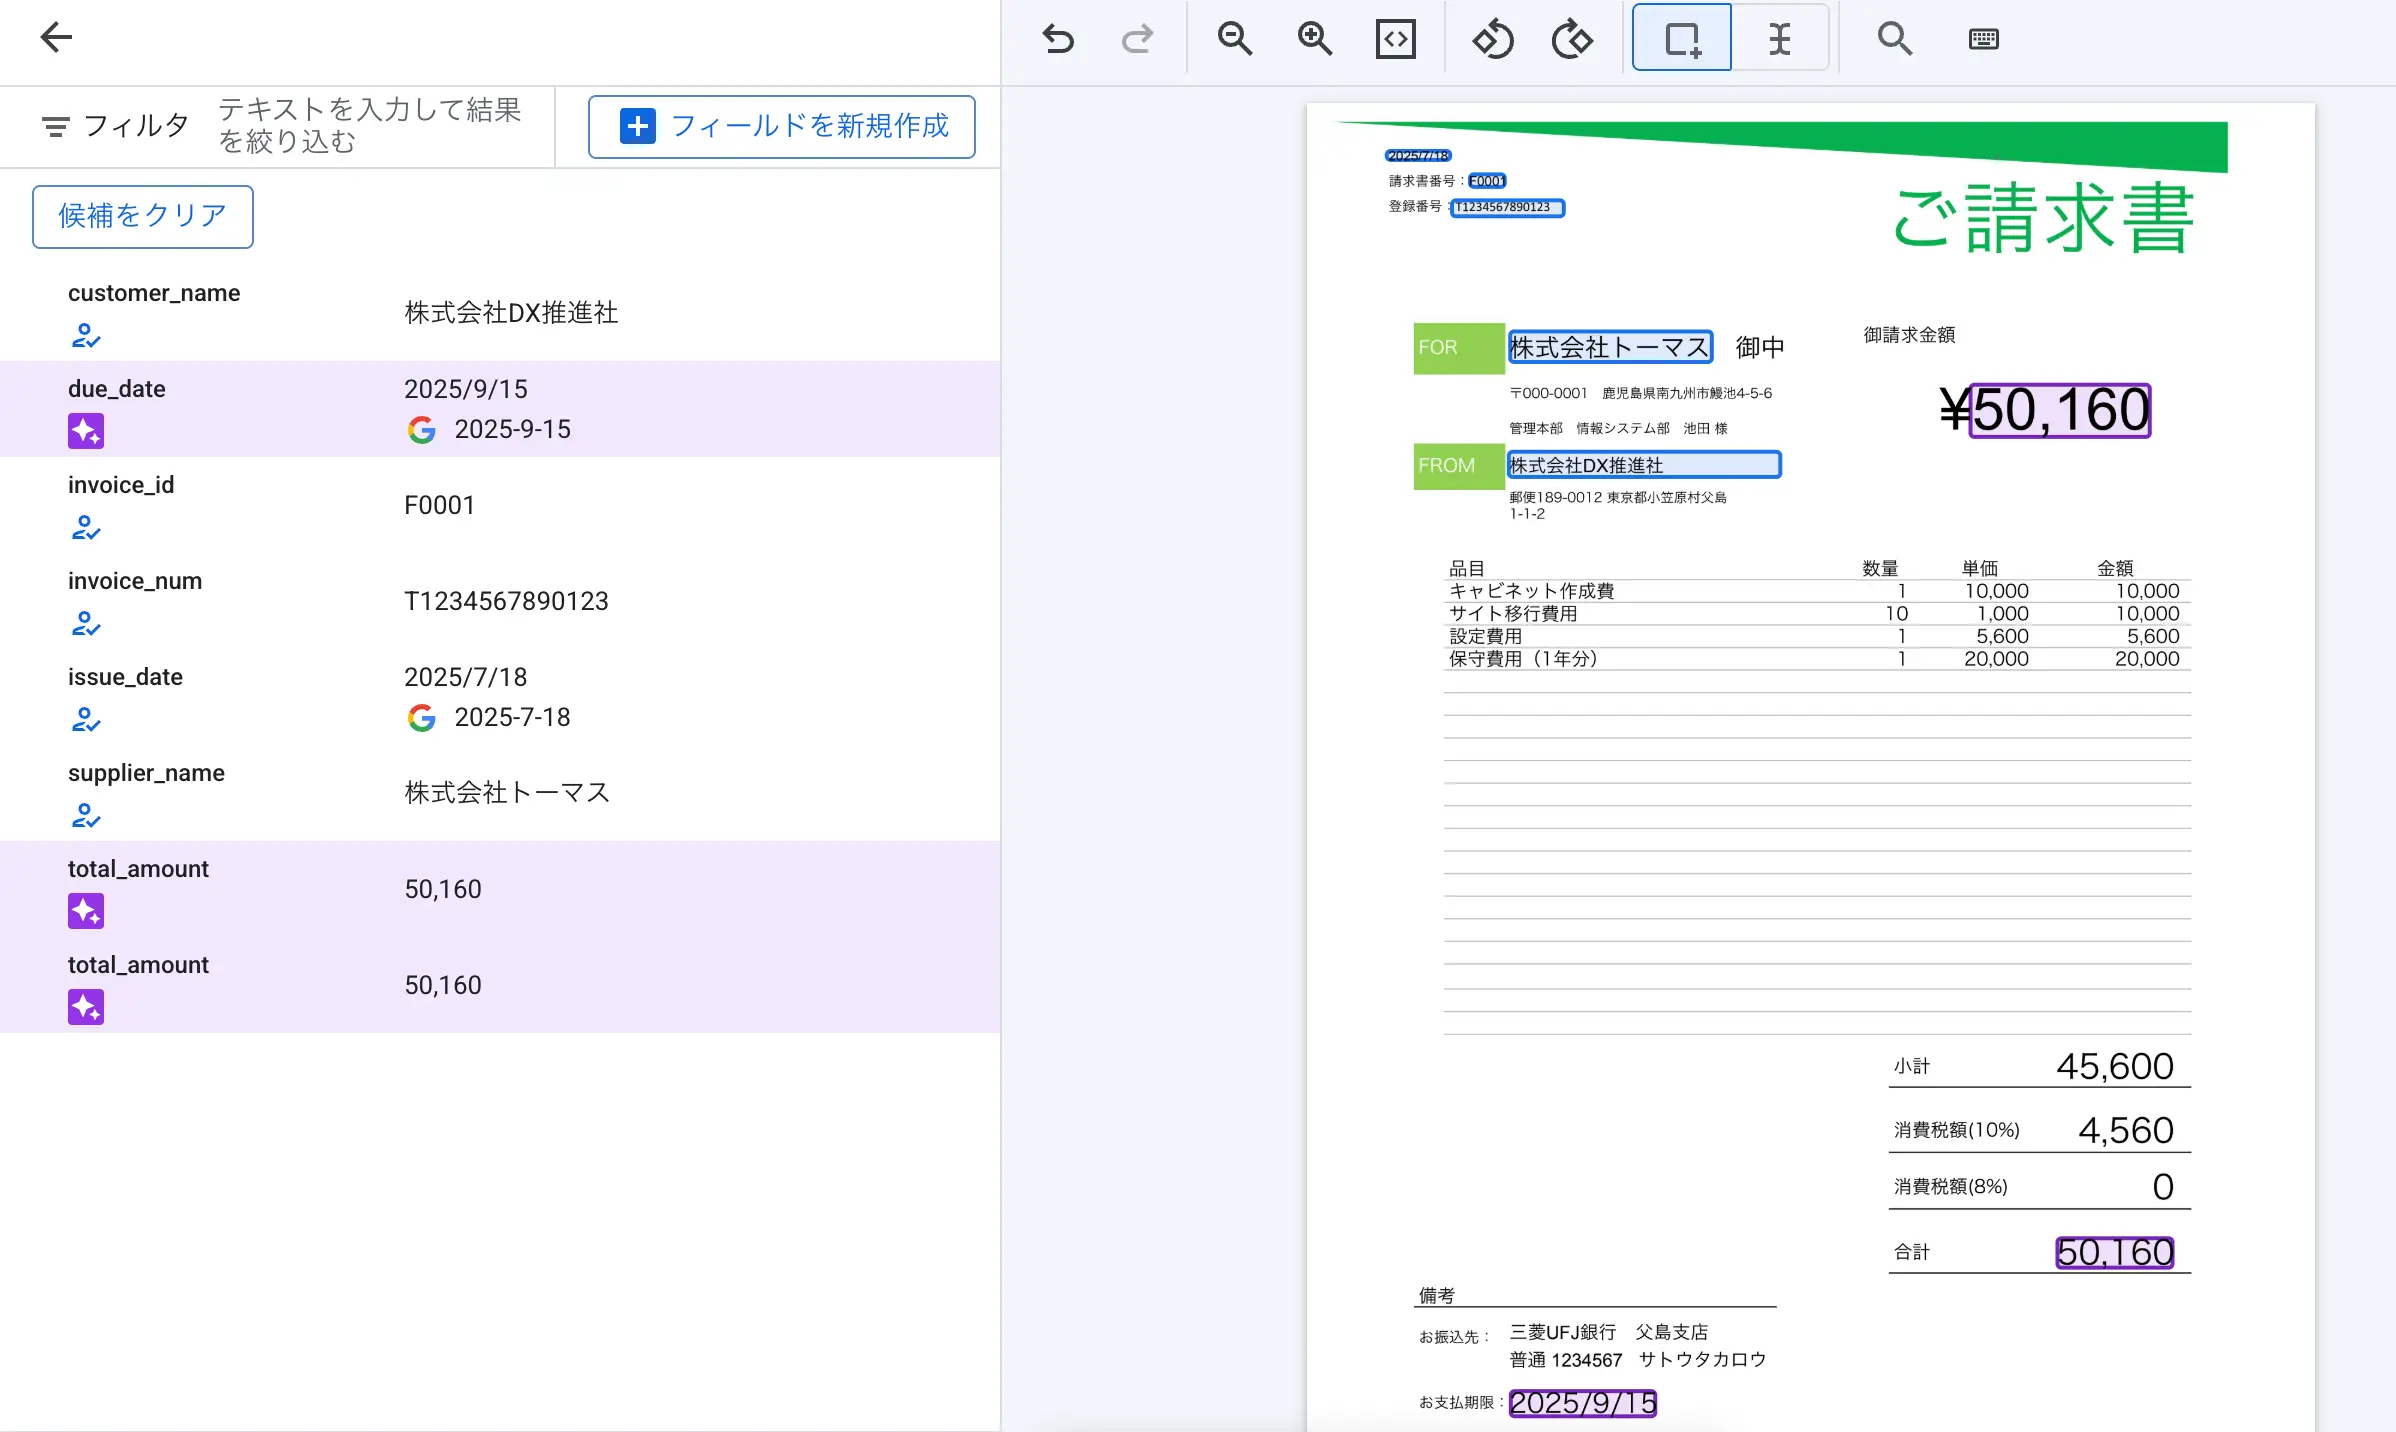Click the invoice_id confirmed-user icon
The image size is (2396, 1432).
(x=86, y=527)
